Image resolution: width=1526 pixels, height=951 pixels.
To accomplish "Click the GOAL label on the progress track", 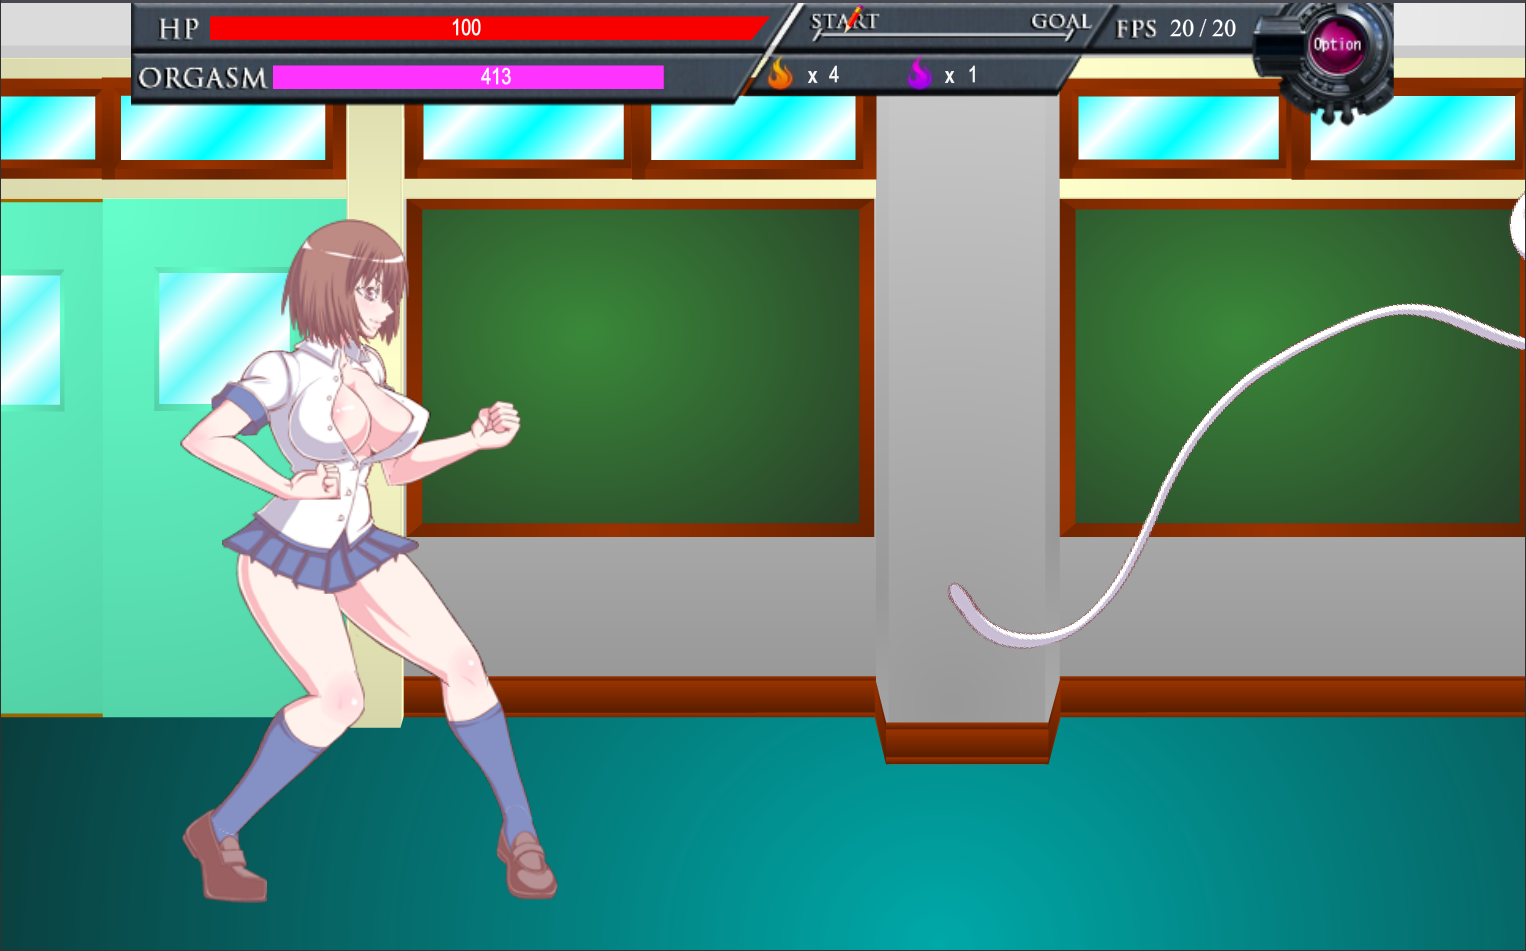I will (x=1060, y=21).
